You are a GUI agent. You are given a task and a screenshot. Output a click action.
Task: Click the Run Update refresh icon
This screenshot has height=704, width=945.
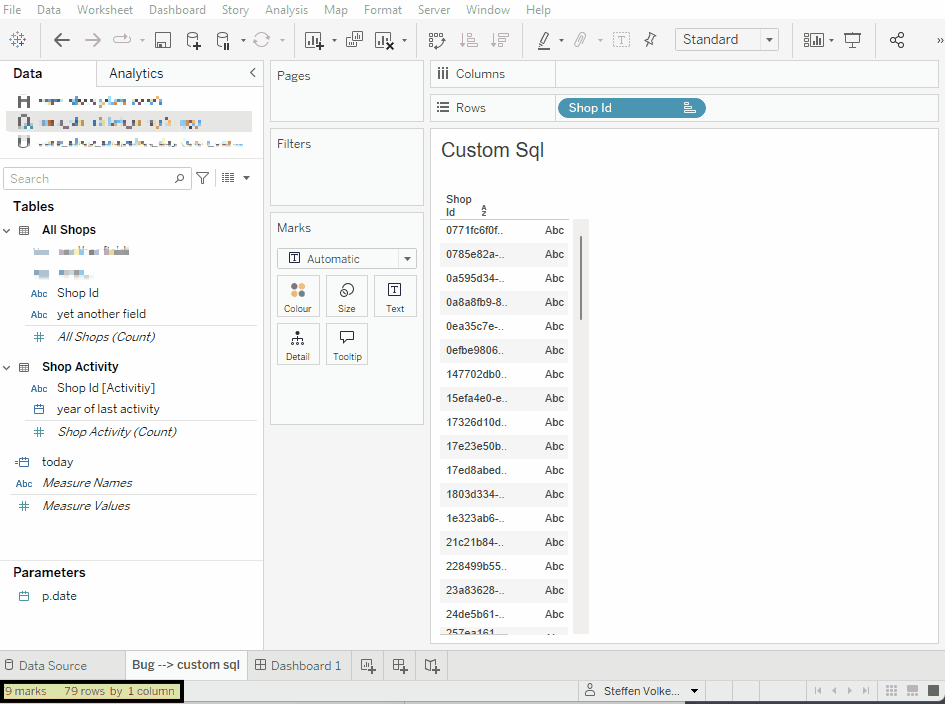261,40
